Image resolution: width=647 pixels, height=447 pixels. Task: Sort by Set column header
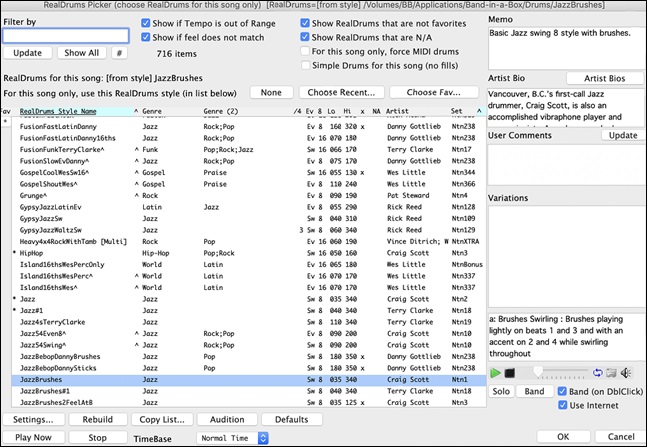coord(456,111)
